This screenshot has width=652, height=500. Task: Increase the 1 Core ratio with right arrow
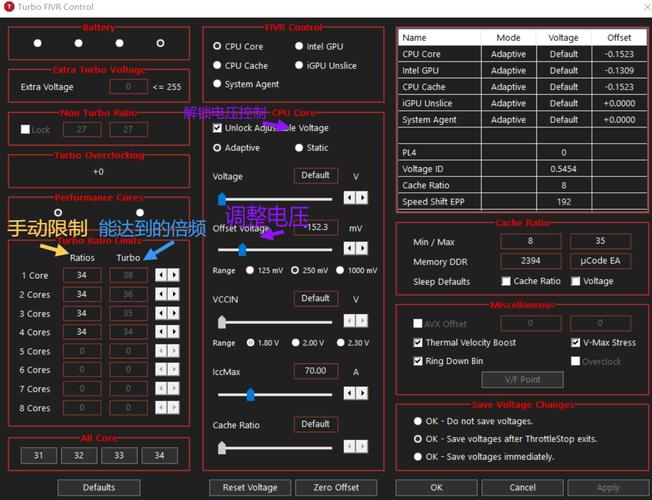(174, 275)
